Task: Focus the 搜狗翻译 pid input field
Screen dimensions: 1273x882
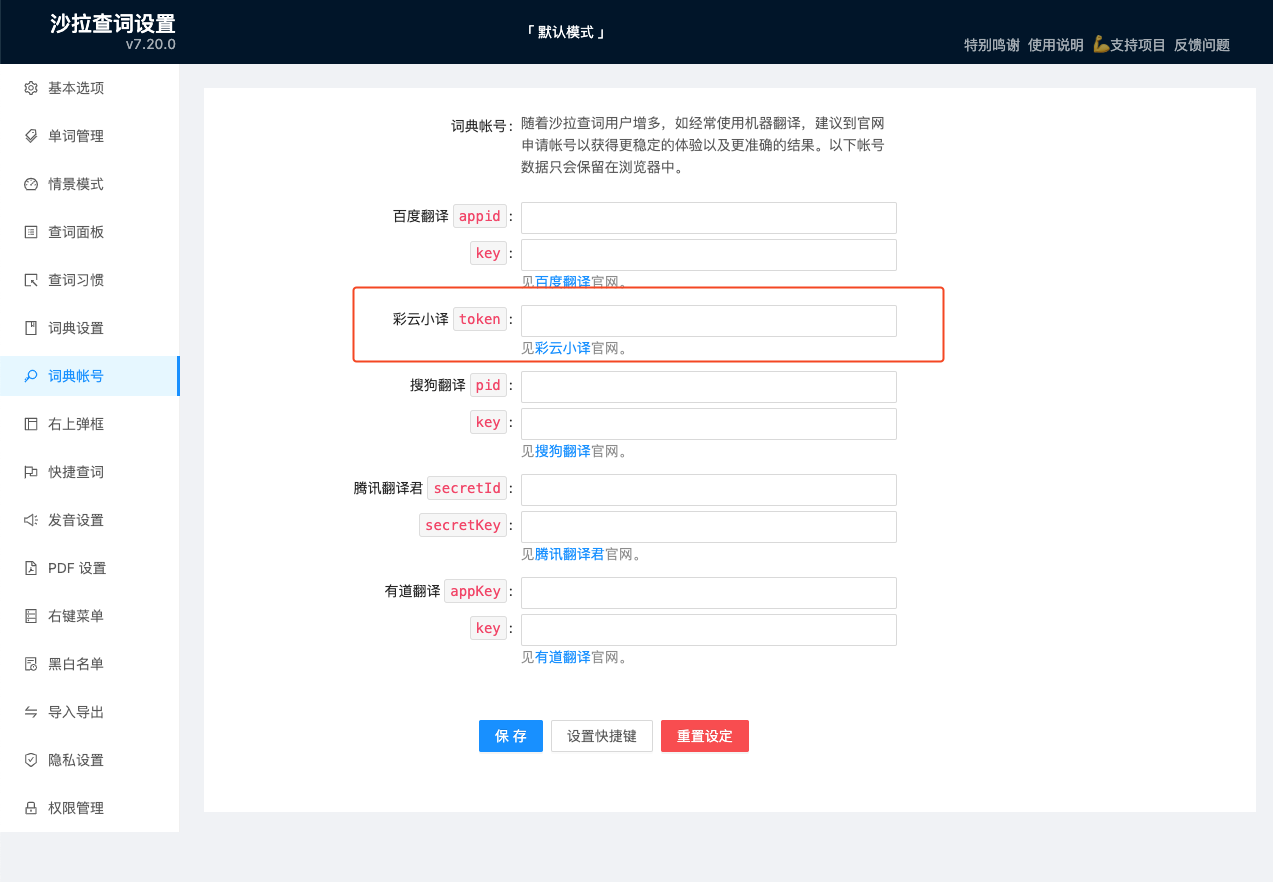Action: [709, 387]
